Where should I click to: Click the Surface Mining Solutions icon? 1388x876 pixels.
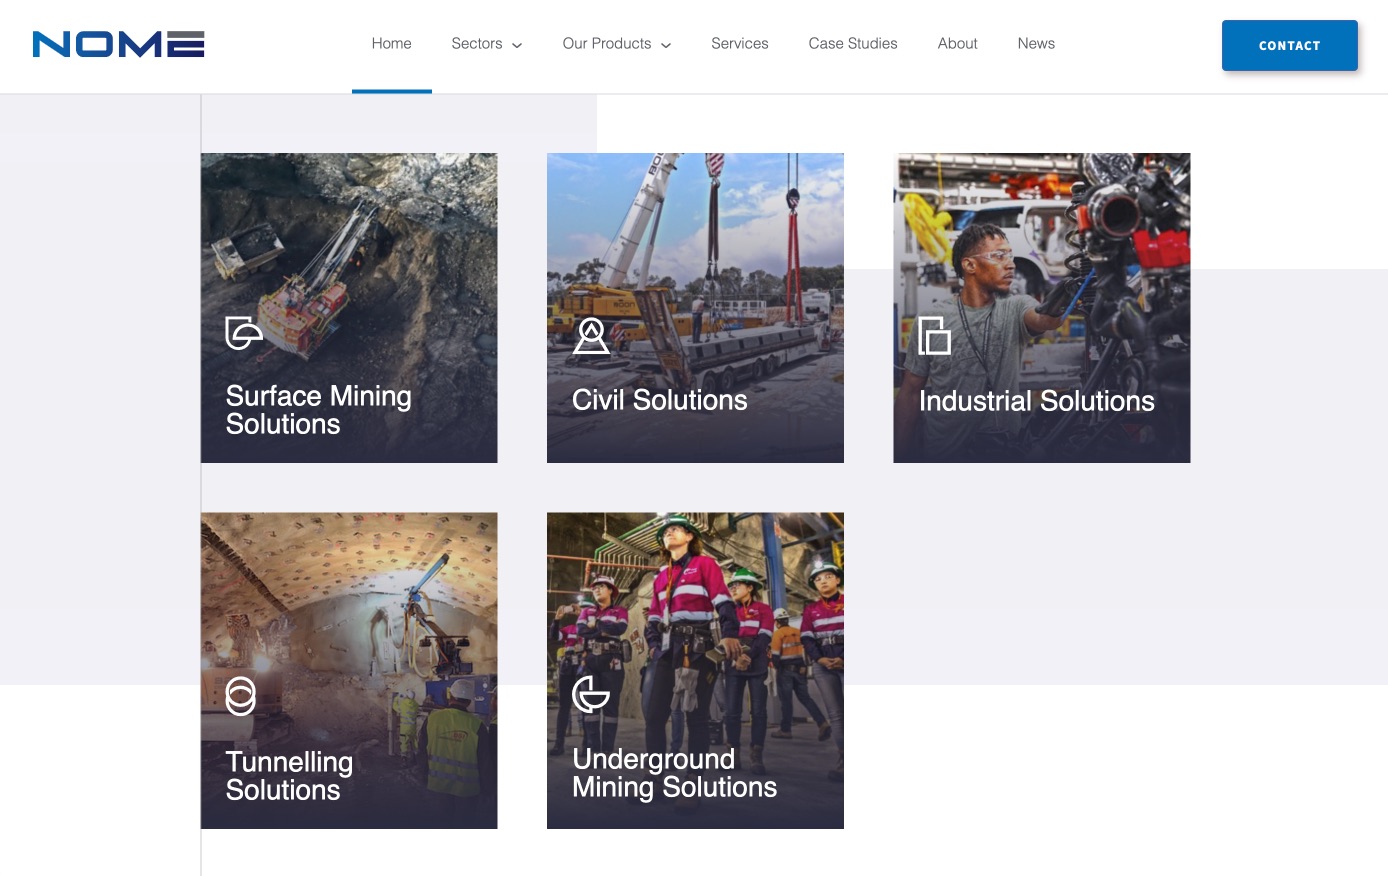tap(243, 333)
